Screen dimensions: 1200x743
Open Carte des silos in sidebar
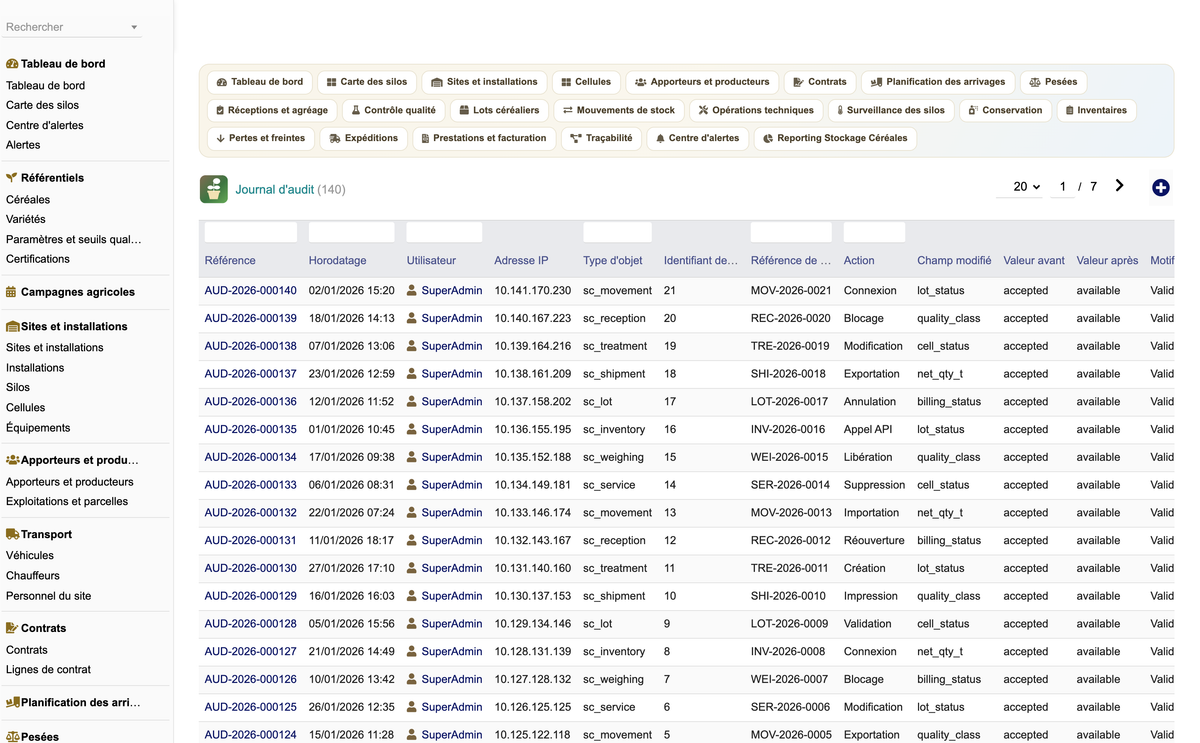point(42,105)
